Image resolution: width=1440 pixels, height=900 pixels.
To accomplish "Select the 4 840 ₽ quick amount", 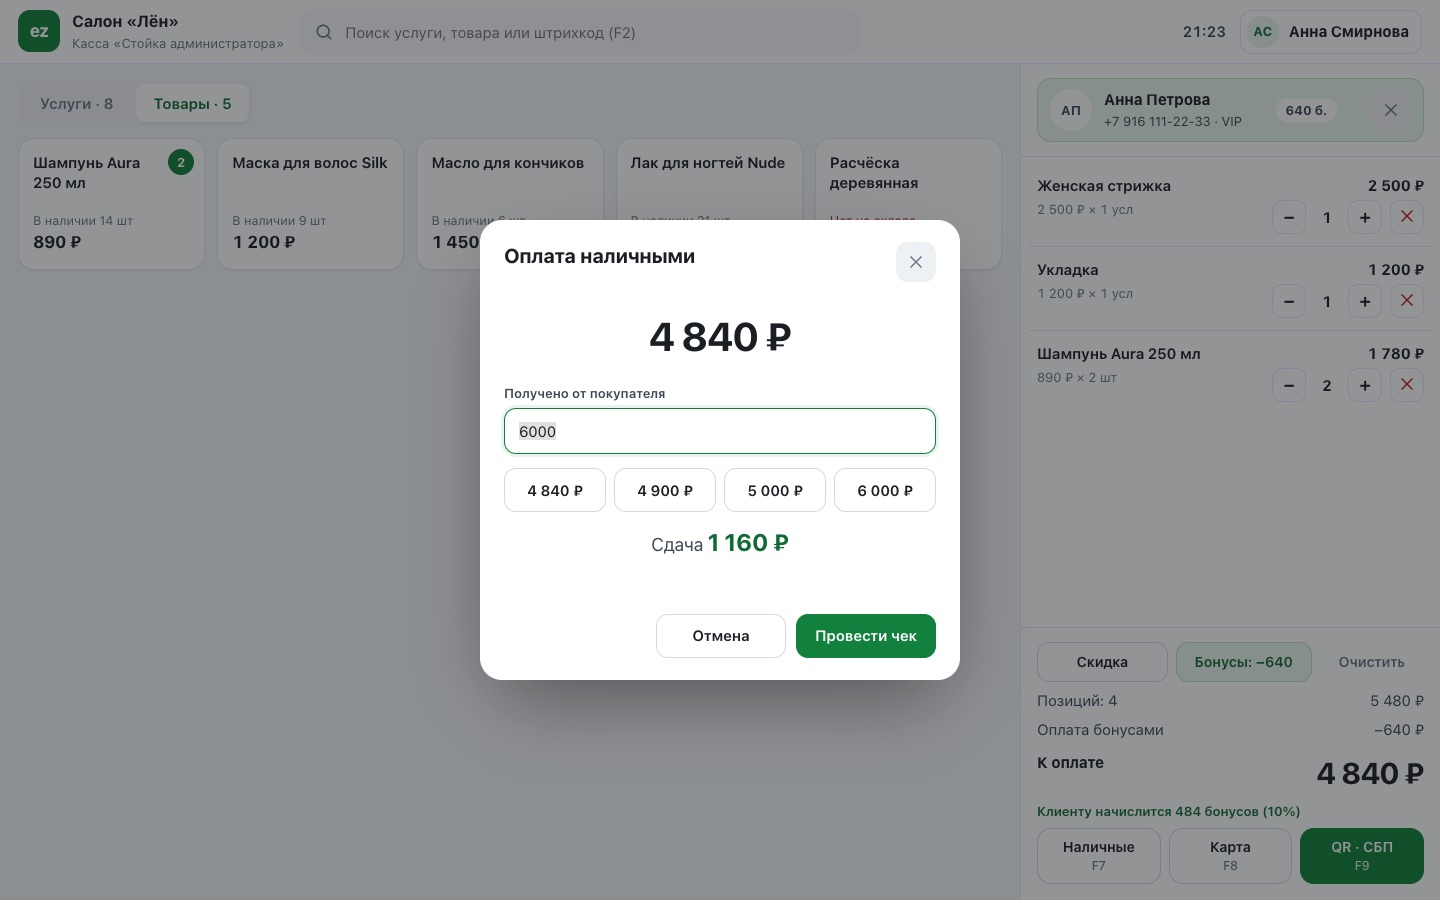I will point(555,490).
